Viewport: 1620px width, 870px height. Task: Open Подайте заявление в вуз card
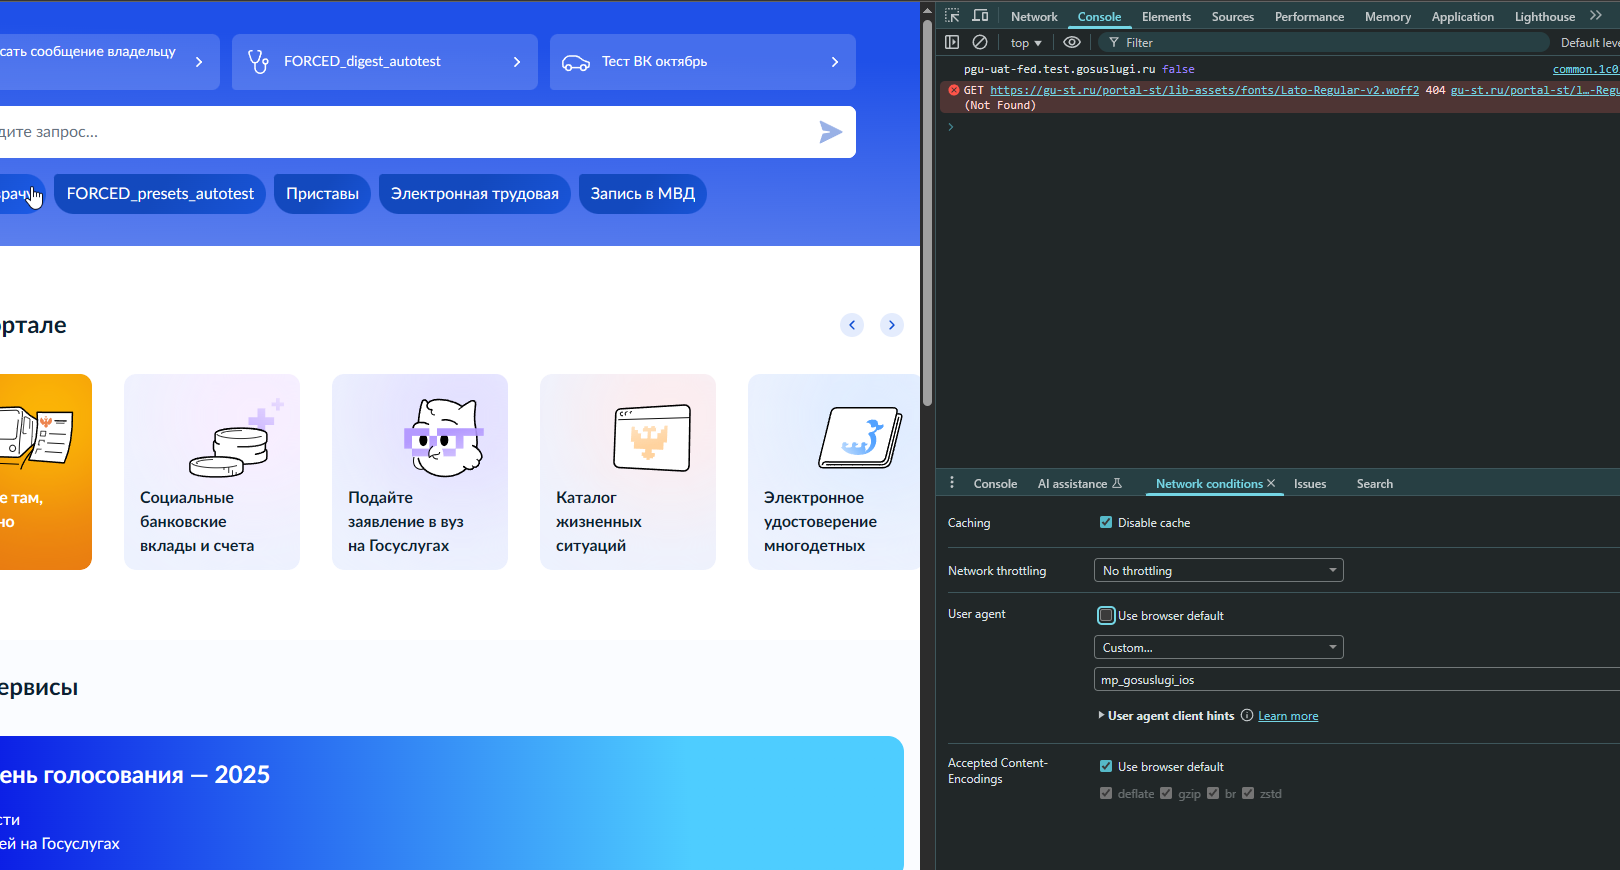pyautogui.click(x=420, y=472)
